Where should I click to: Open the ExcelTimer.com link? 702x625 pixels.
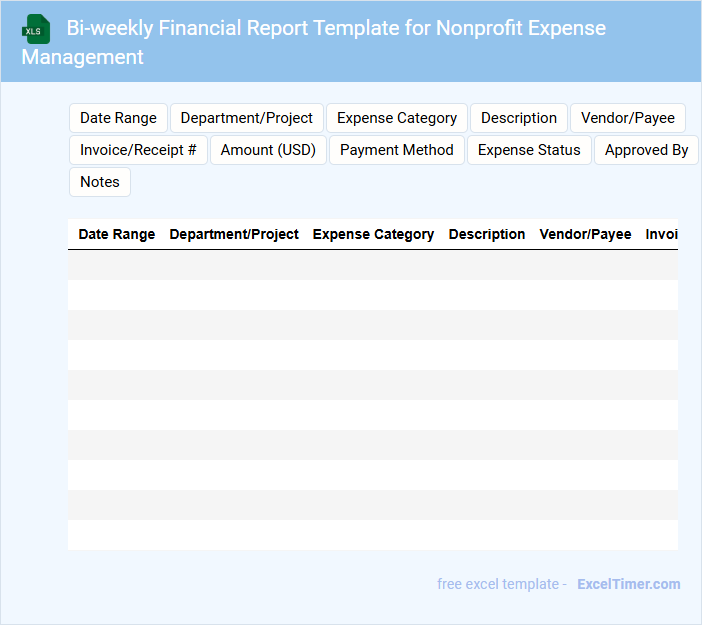[x=629, y=584]
